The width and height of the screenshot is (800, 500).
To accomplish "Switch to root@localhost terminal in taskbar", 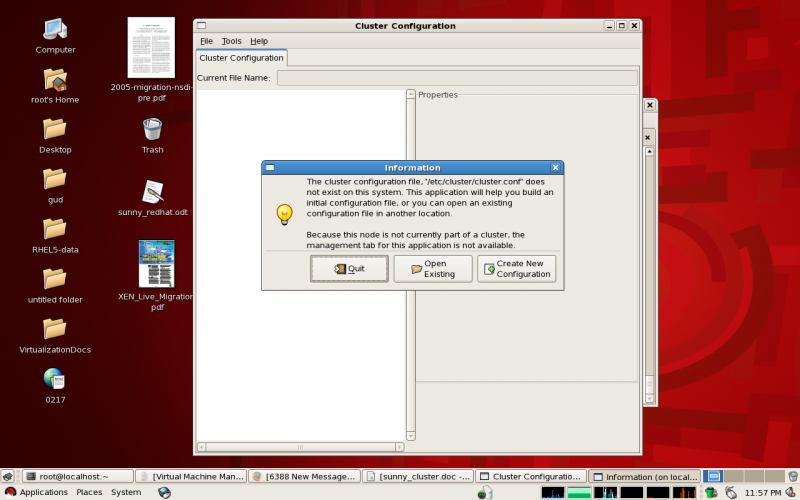I will click(x=78, y=477).
